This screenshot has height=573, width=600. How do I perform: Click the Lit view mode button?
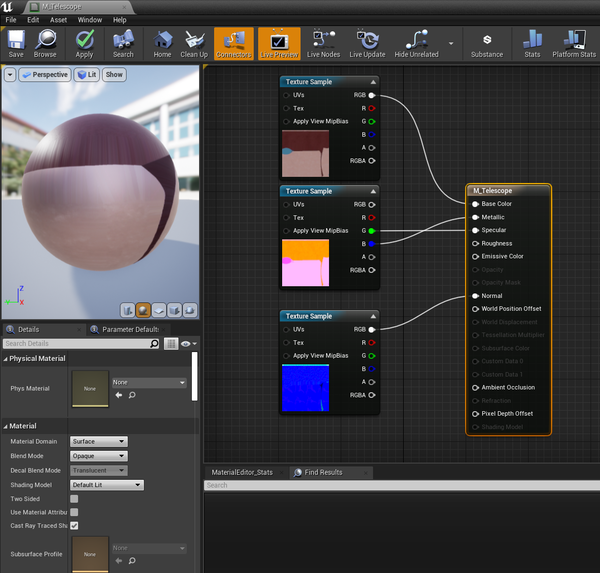(87, 75)
